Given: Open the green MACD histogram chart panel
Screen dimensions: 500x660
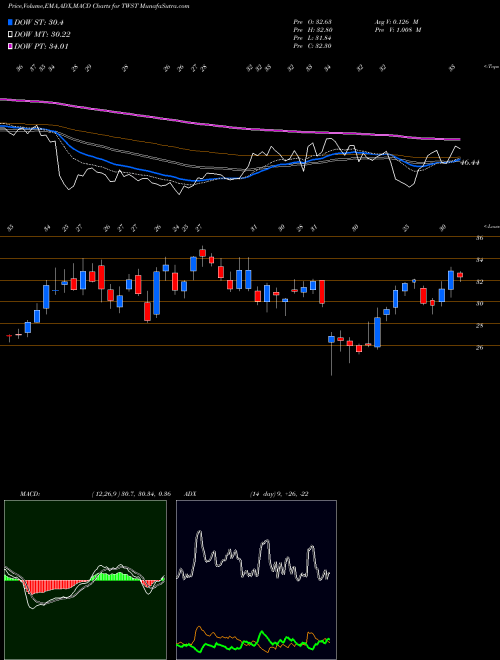Looking at the screenshot, I should pos(85,580).
